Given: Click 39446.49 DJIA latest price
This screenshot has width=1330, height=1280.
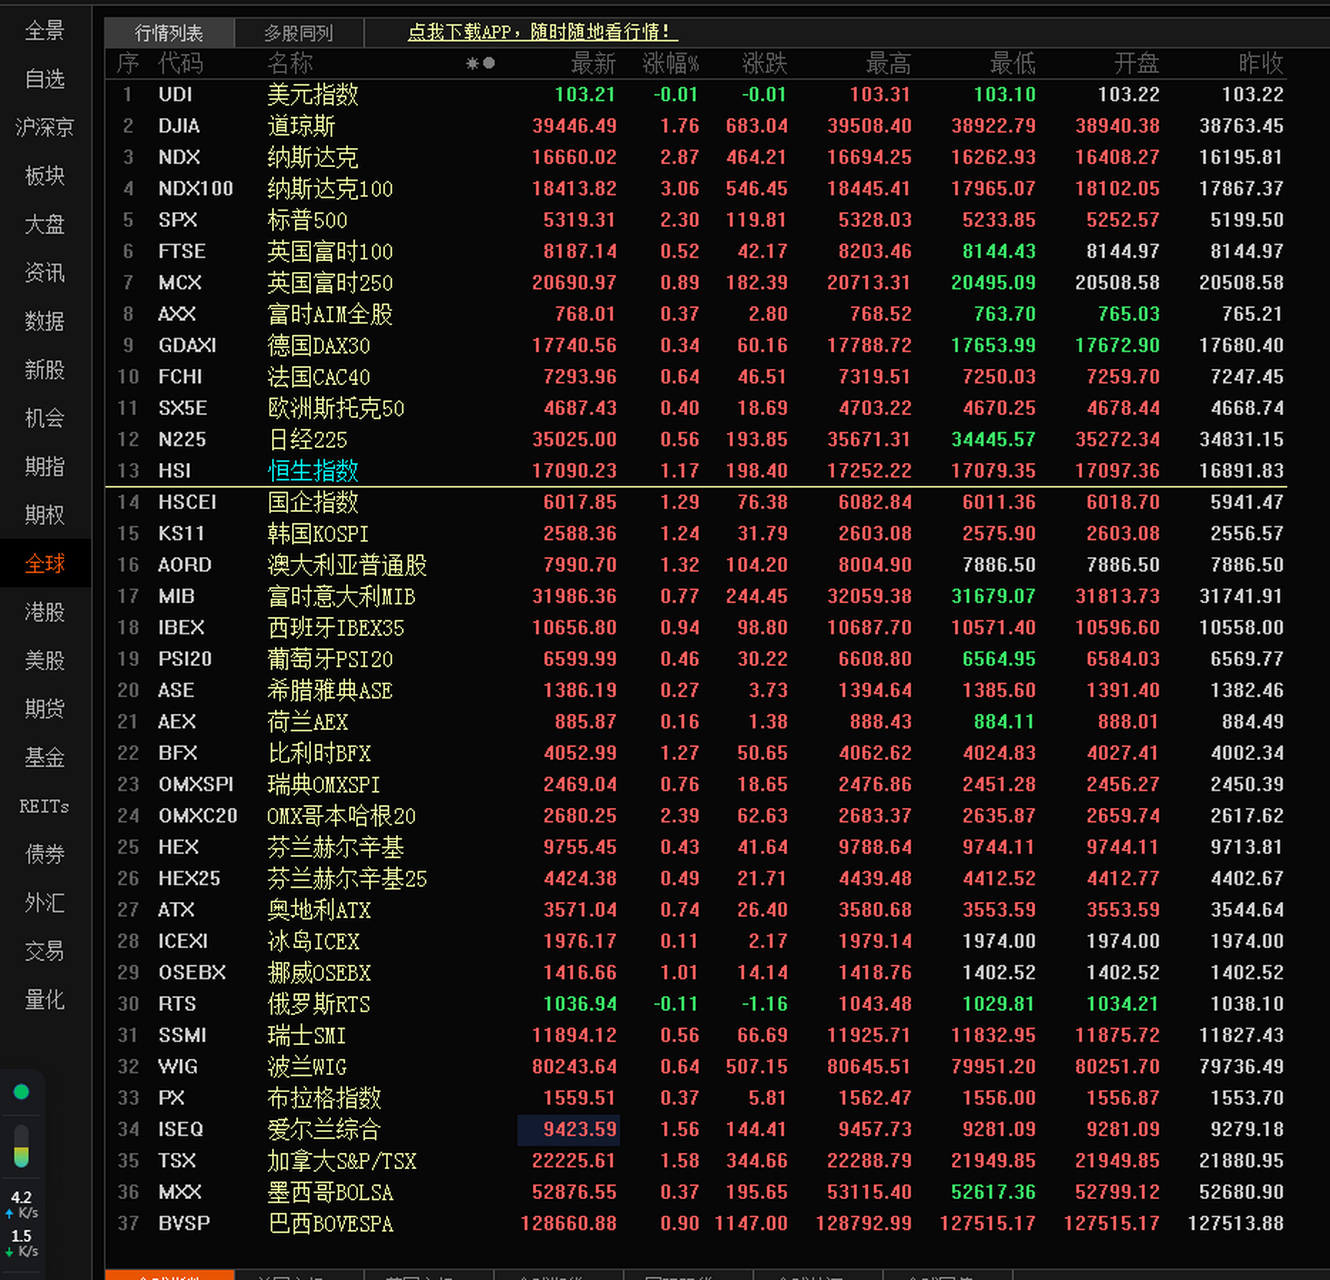Looking at the screenshot, I should click(x=574, y=126).
